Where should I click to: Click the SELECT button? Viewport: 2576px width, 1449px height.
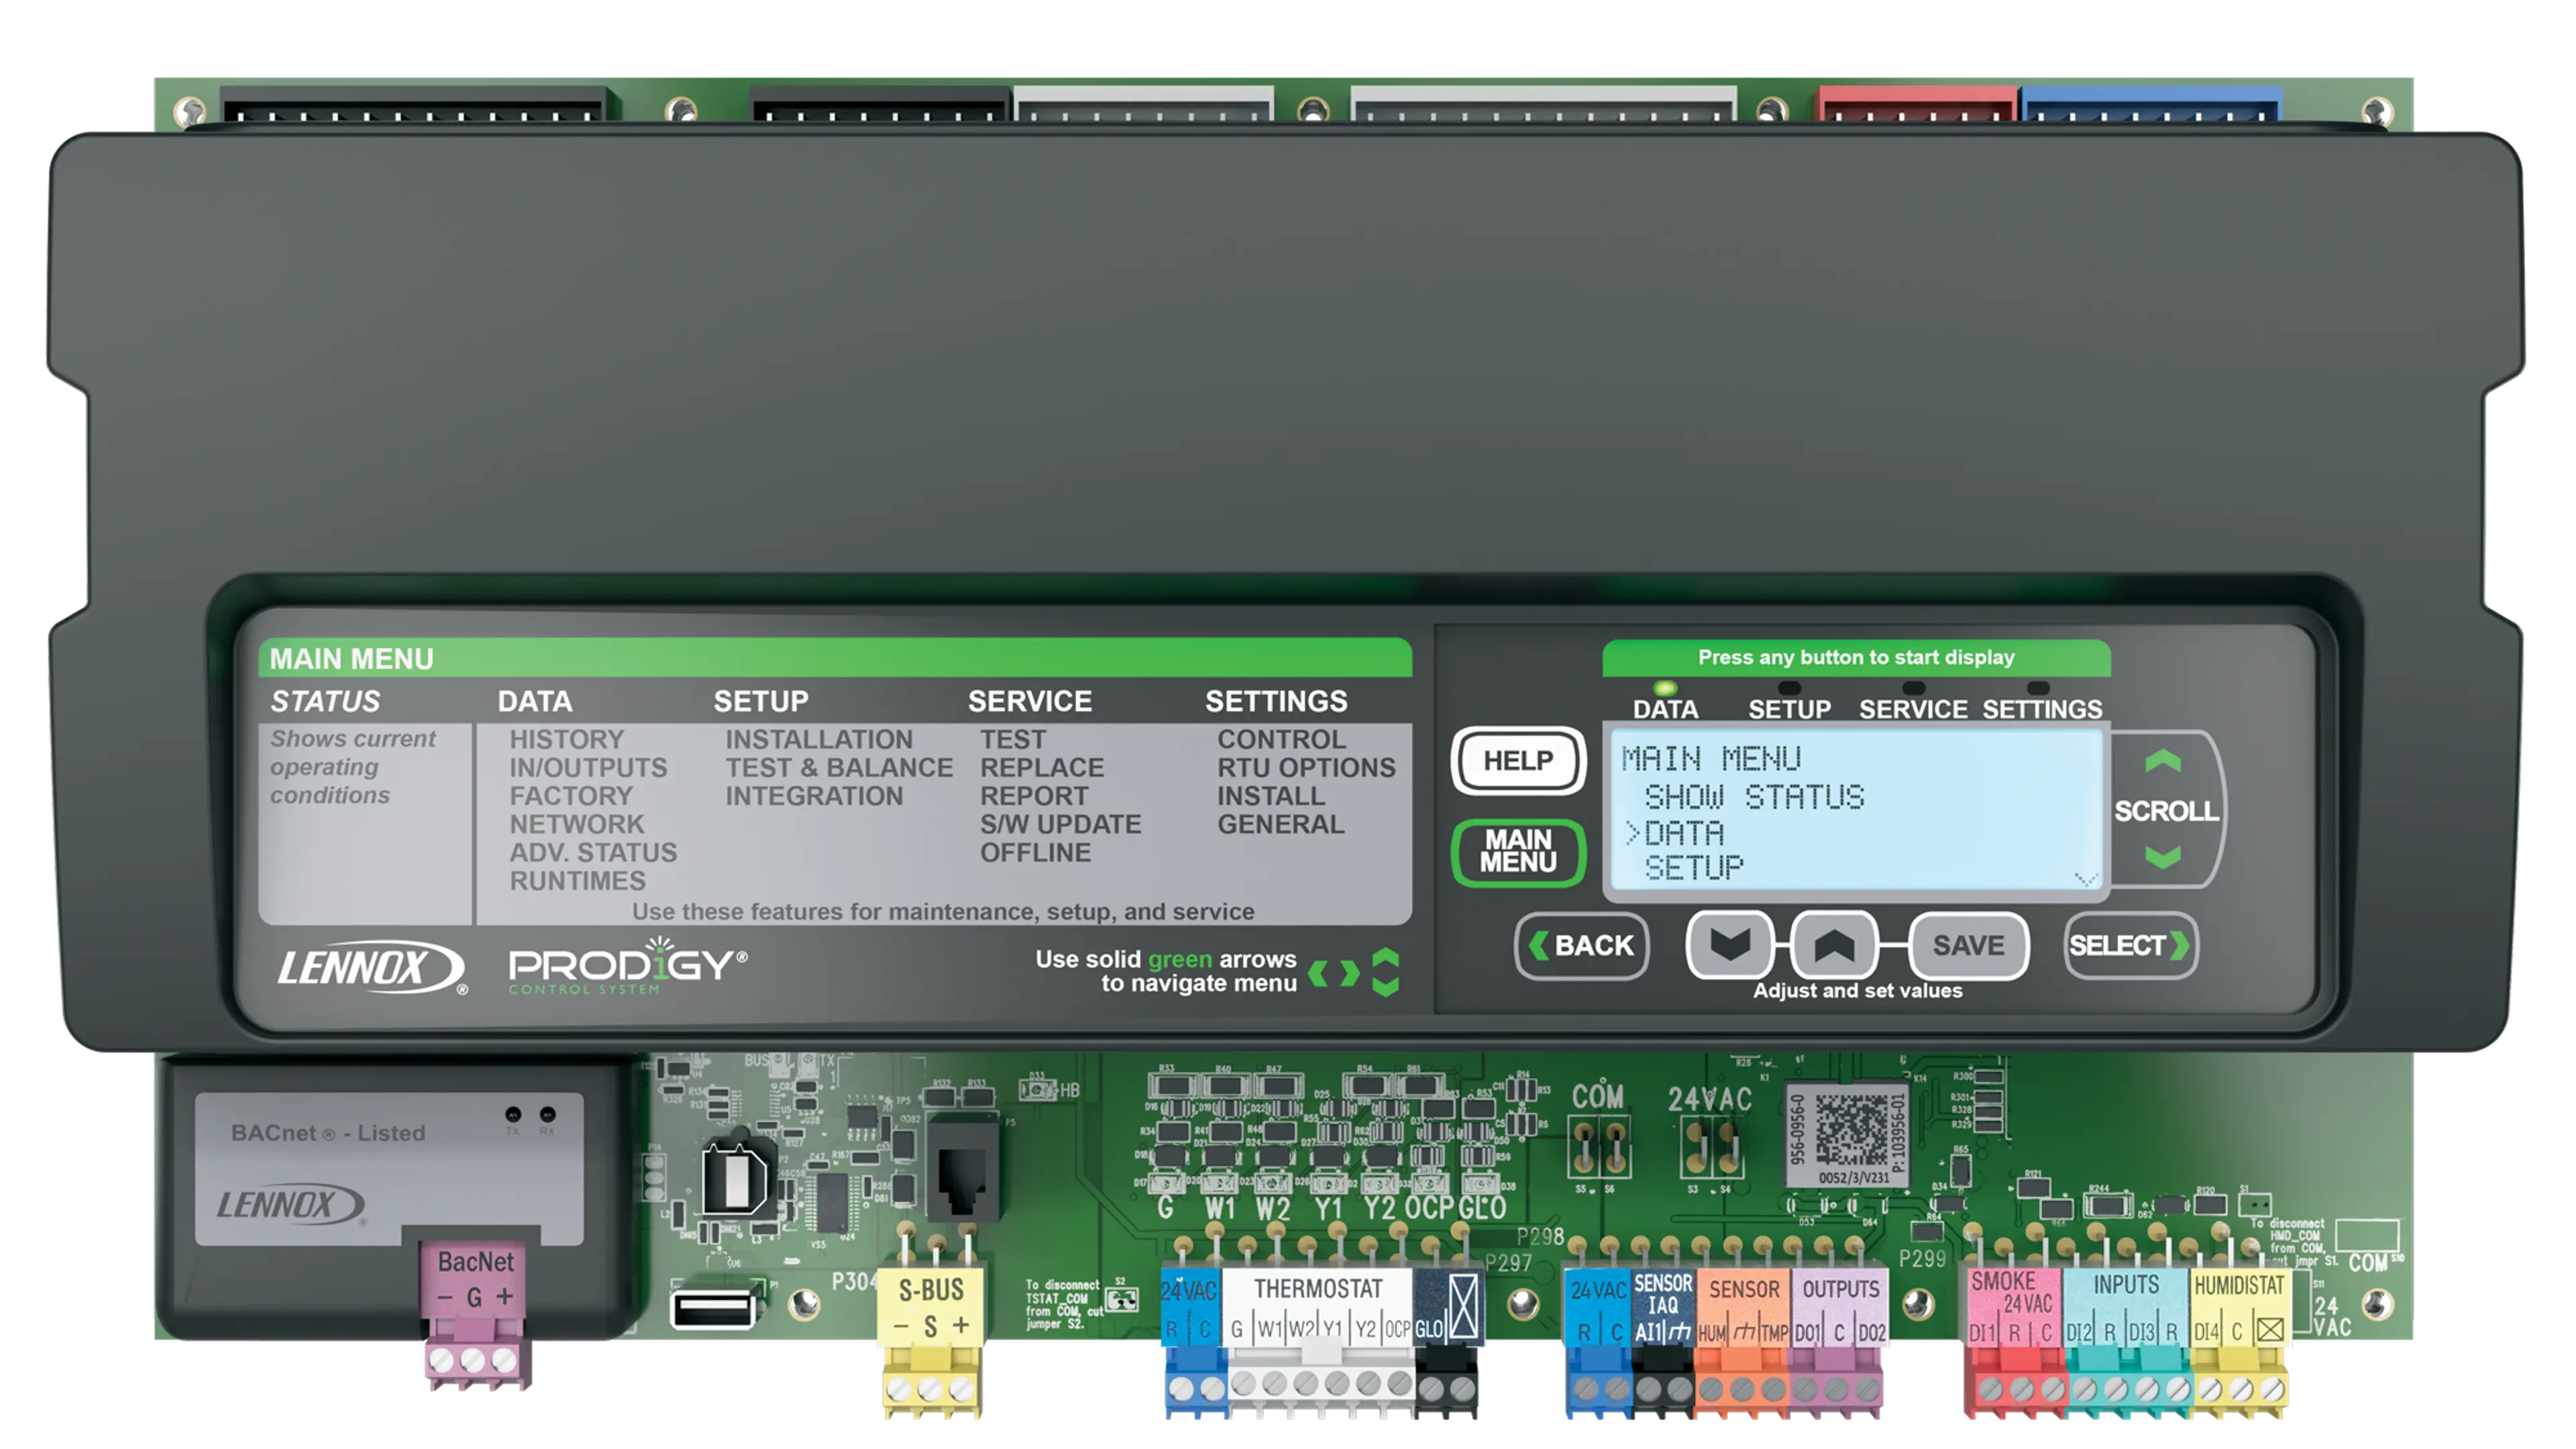click(2130, 945)
